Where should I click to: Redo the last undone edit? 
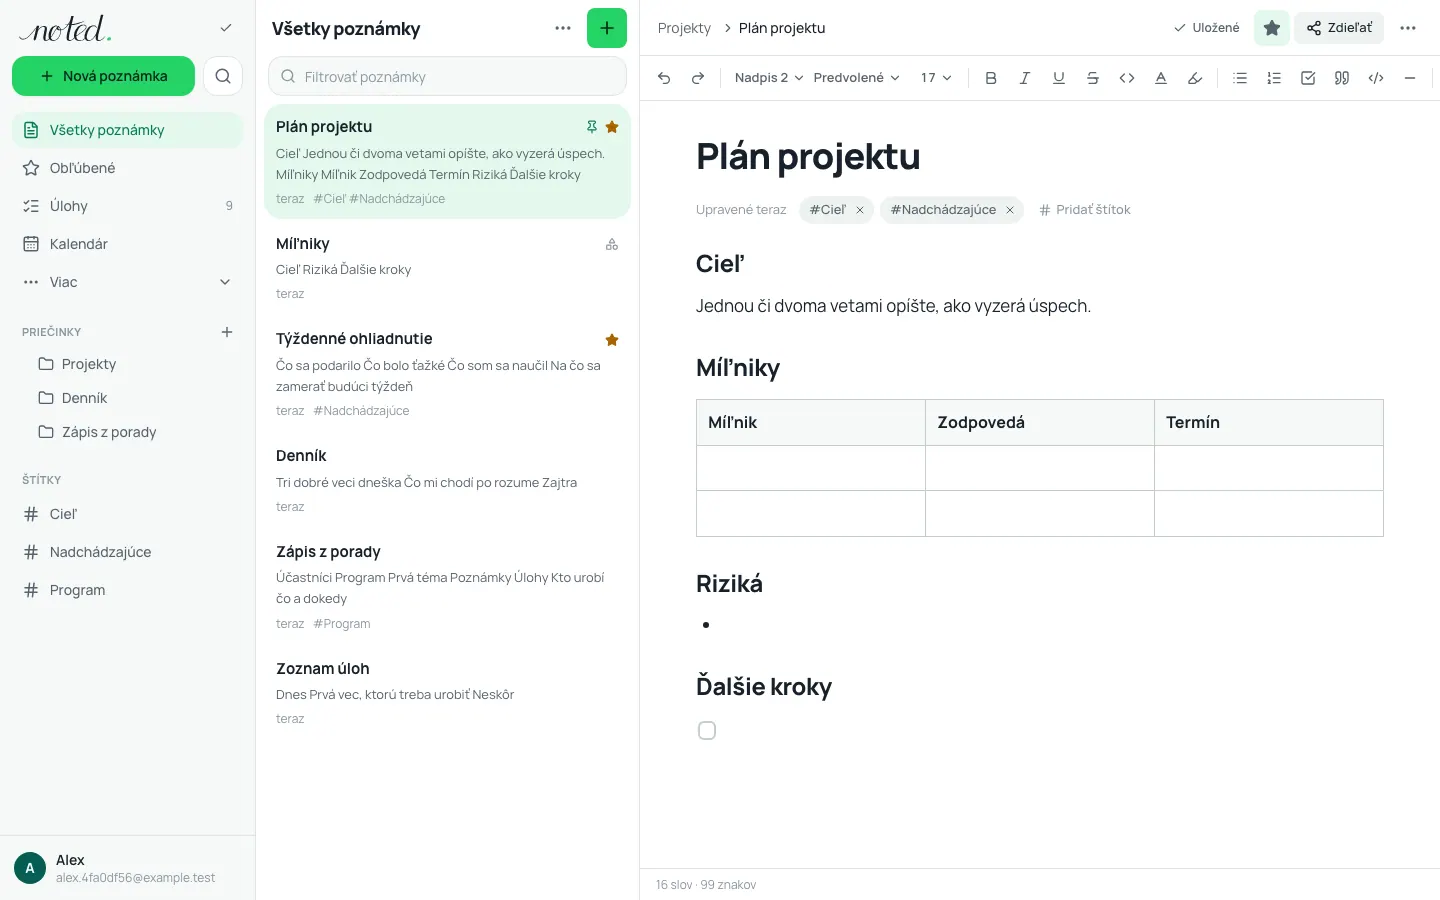698,78
